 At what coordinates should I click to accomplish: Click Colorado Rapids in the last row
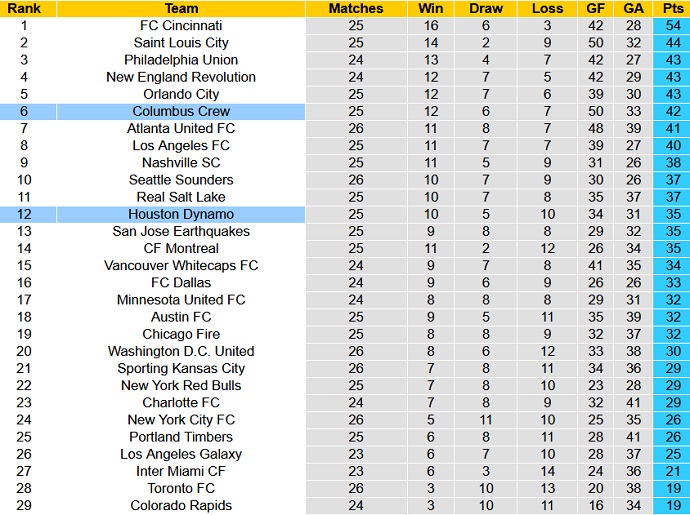181,505
